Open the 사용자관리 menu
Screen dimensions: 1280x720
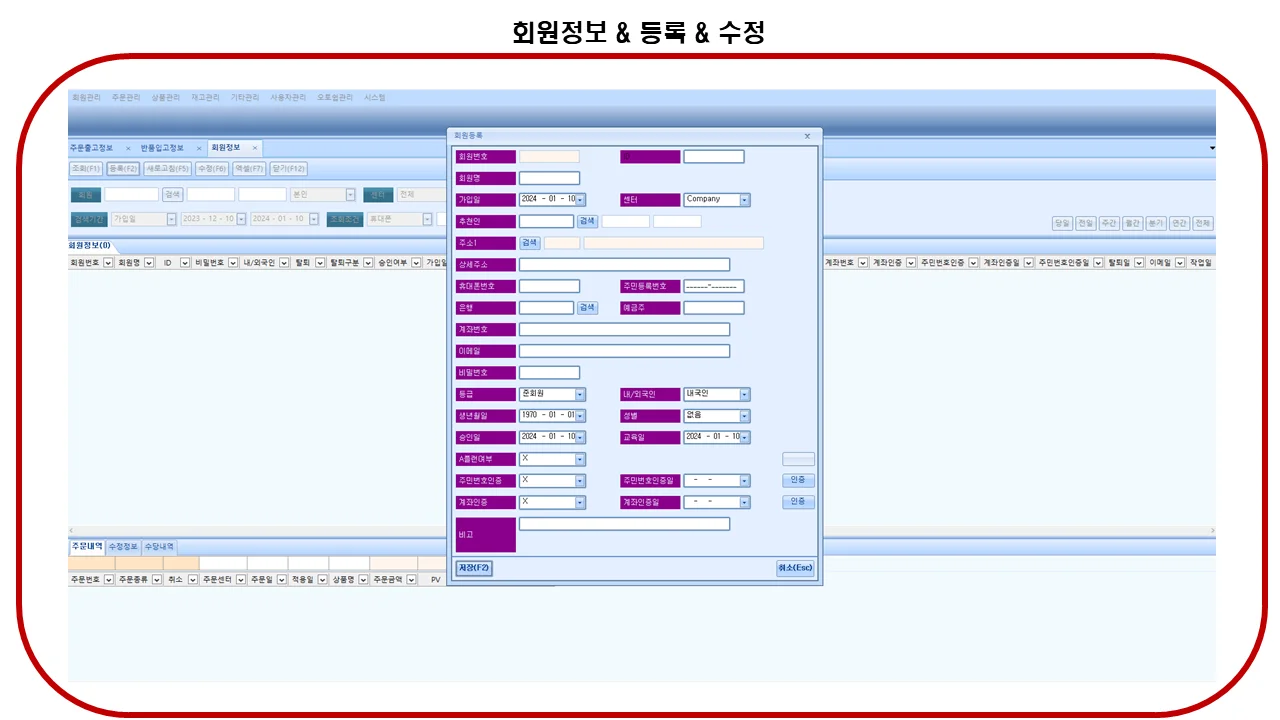288,98
